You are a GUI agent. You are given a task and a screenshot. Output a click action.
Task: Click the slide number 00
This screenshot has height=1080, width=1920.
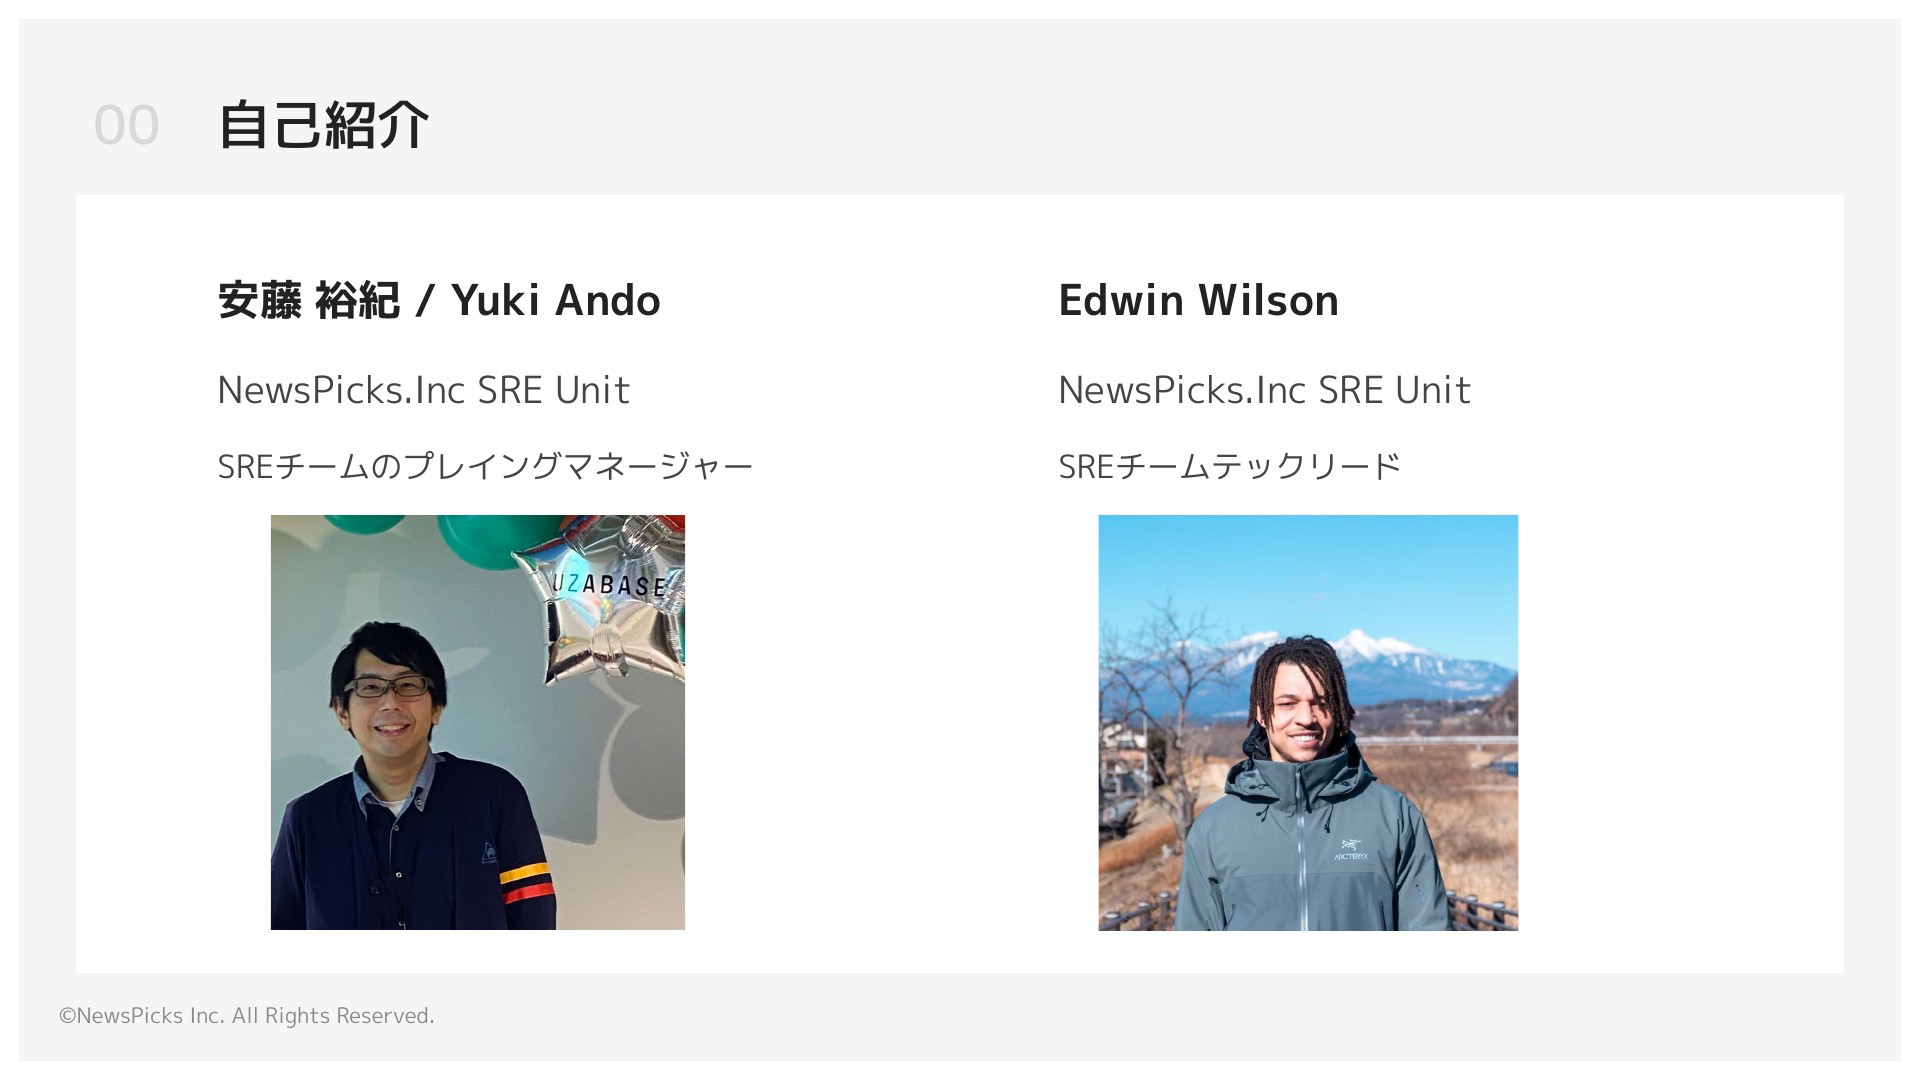coord(126,126)
